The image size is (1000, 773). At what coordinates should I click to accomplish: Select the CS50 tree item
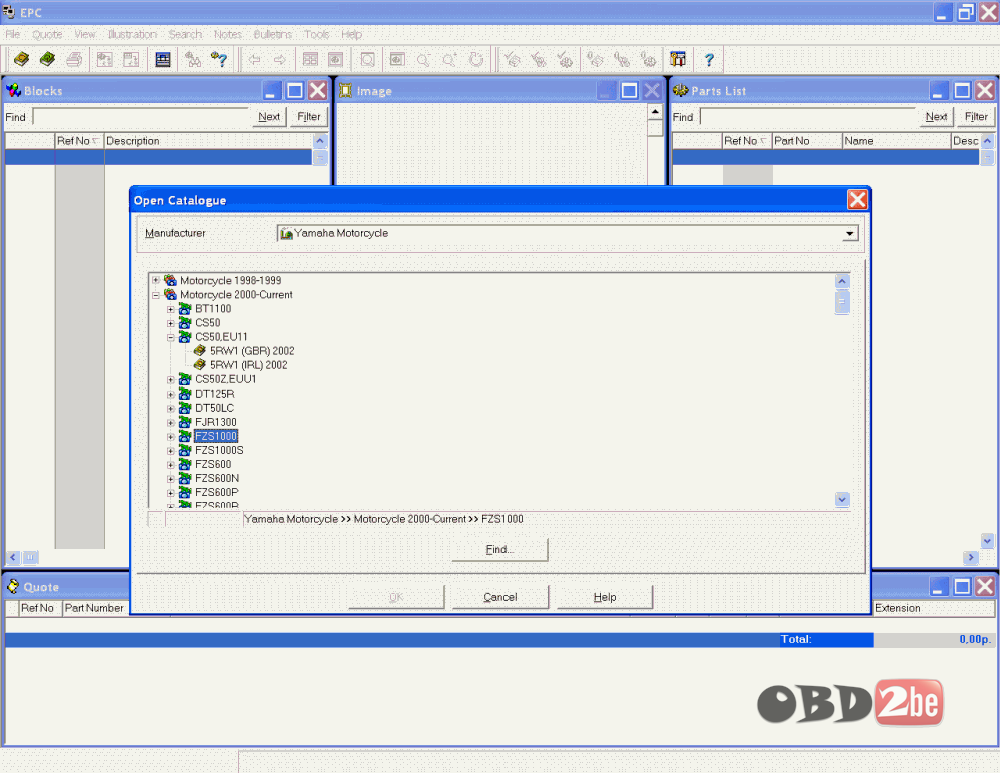coord(207,323)
